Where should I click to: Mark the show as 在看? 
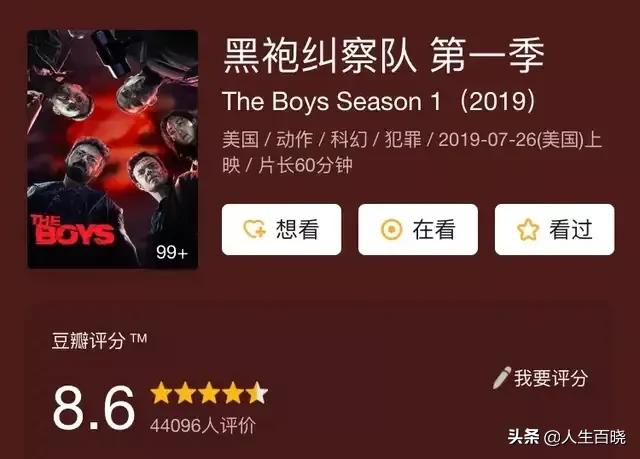[418, 230]
